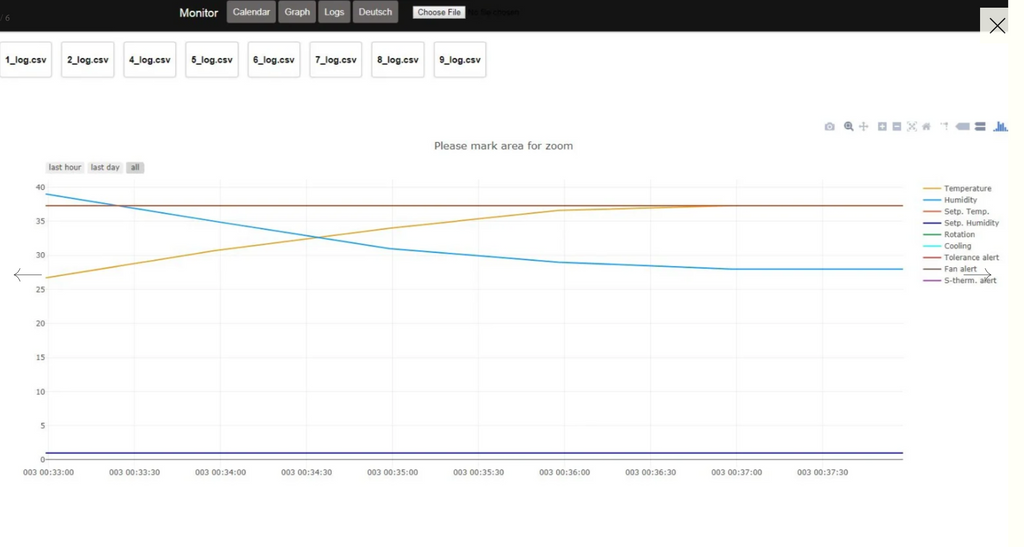The width and height of the screenshot is (1024, 547).
Task: Click the Zoom in plus icon
Action: [882, 127]
